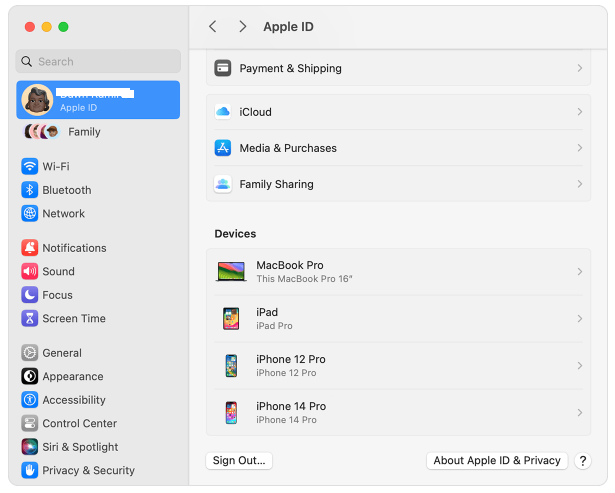This screenshot has height=493, width=615.
Task: Open the Privacy & Security hand icon
Action: [x=30, y=470]
